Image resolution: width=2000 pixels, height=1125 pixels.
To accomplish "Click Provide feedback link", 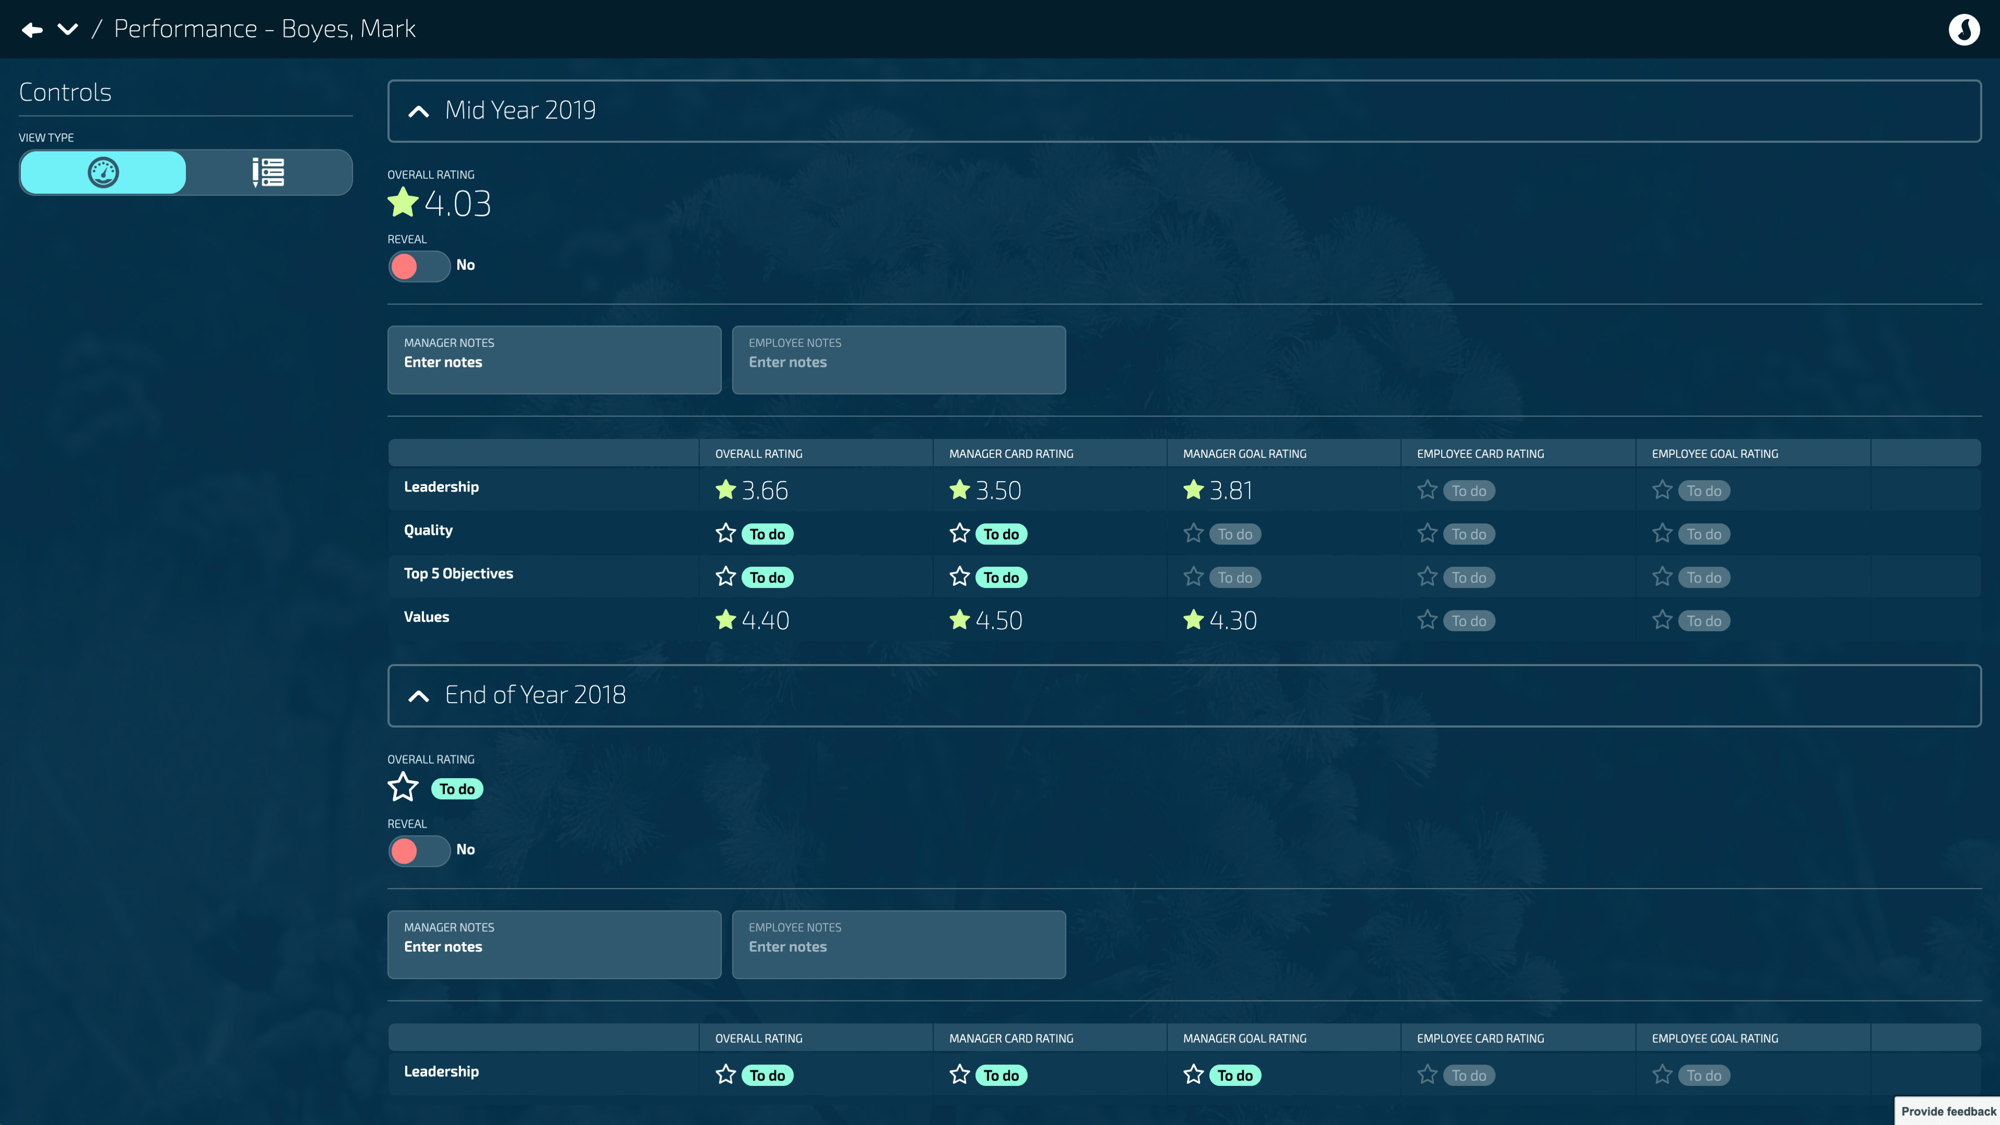I will [x=1947, y=1111].
